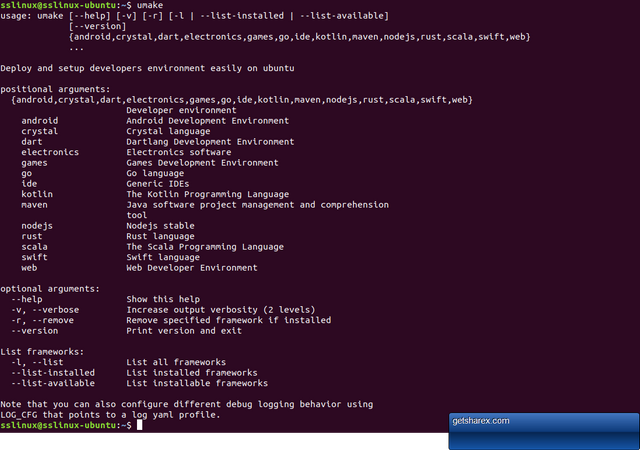
Task: Click the text 'Developer environment'
Action: (181, 110)
